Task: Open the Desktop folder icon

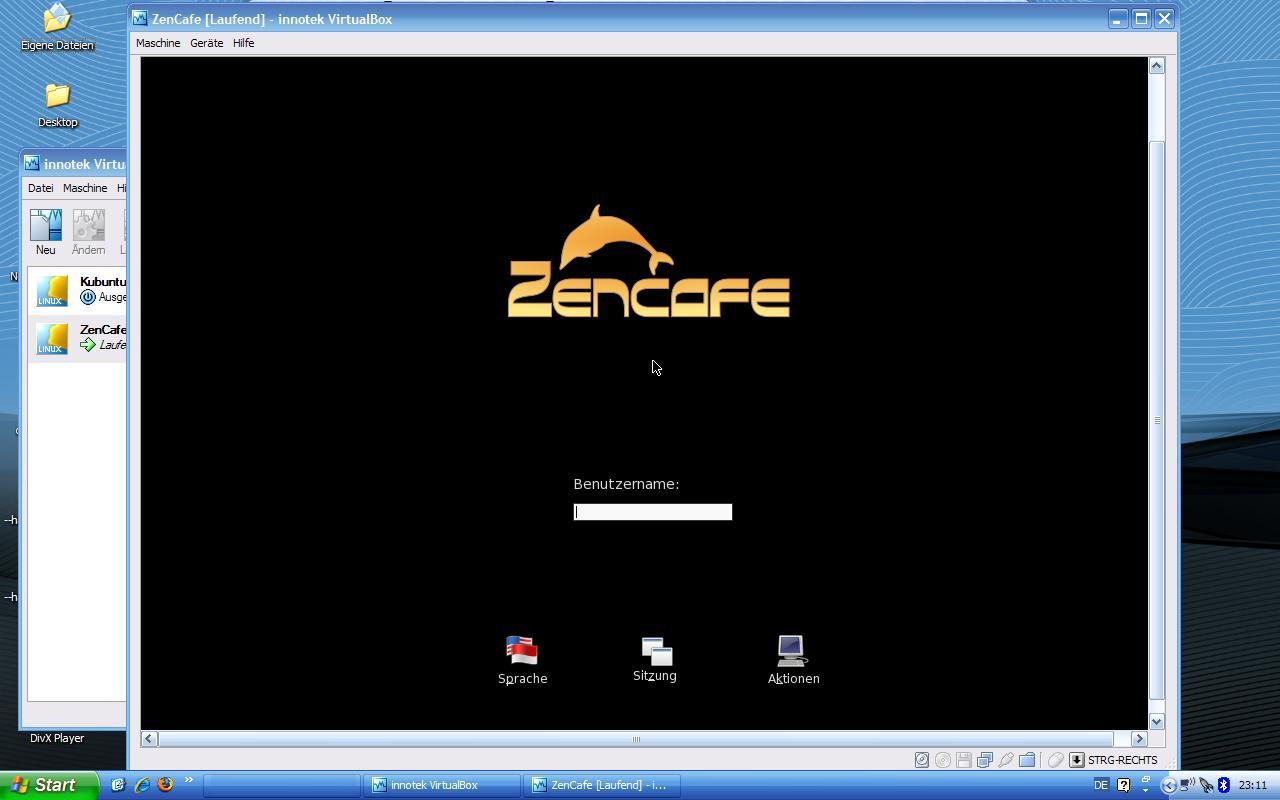Action: coord(57,105)
